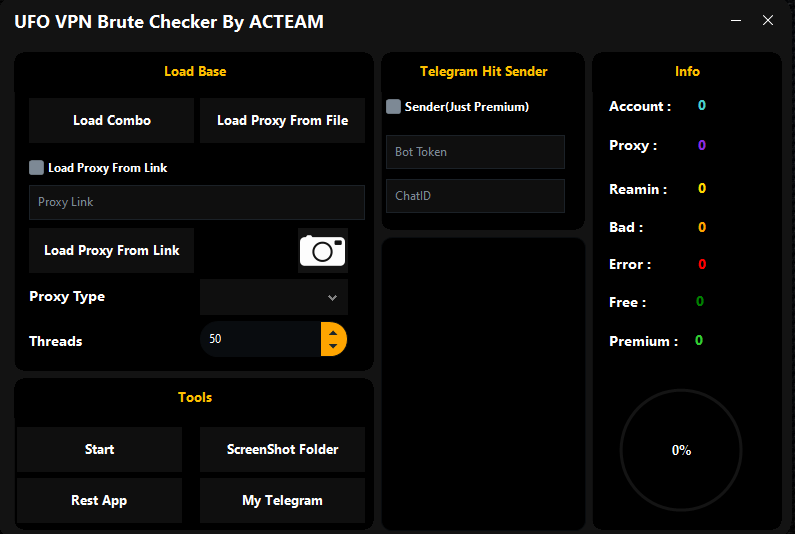
Task: Open the Proxy Type dropdown
Action: [x=274, y=297]
